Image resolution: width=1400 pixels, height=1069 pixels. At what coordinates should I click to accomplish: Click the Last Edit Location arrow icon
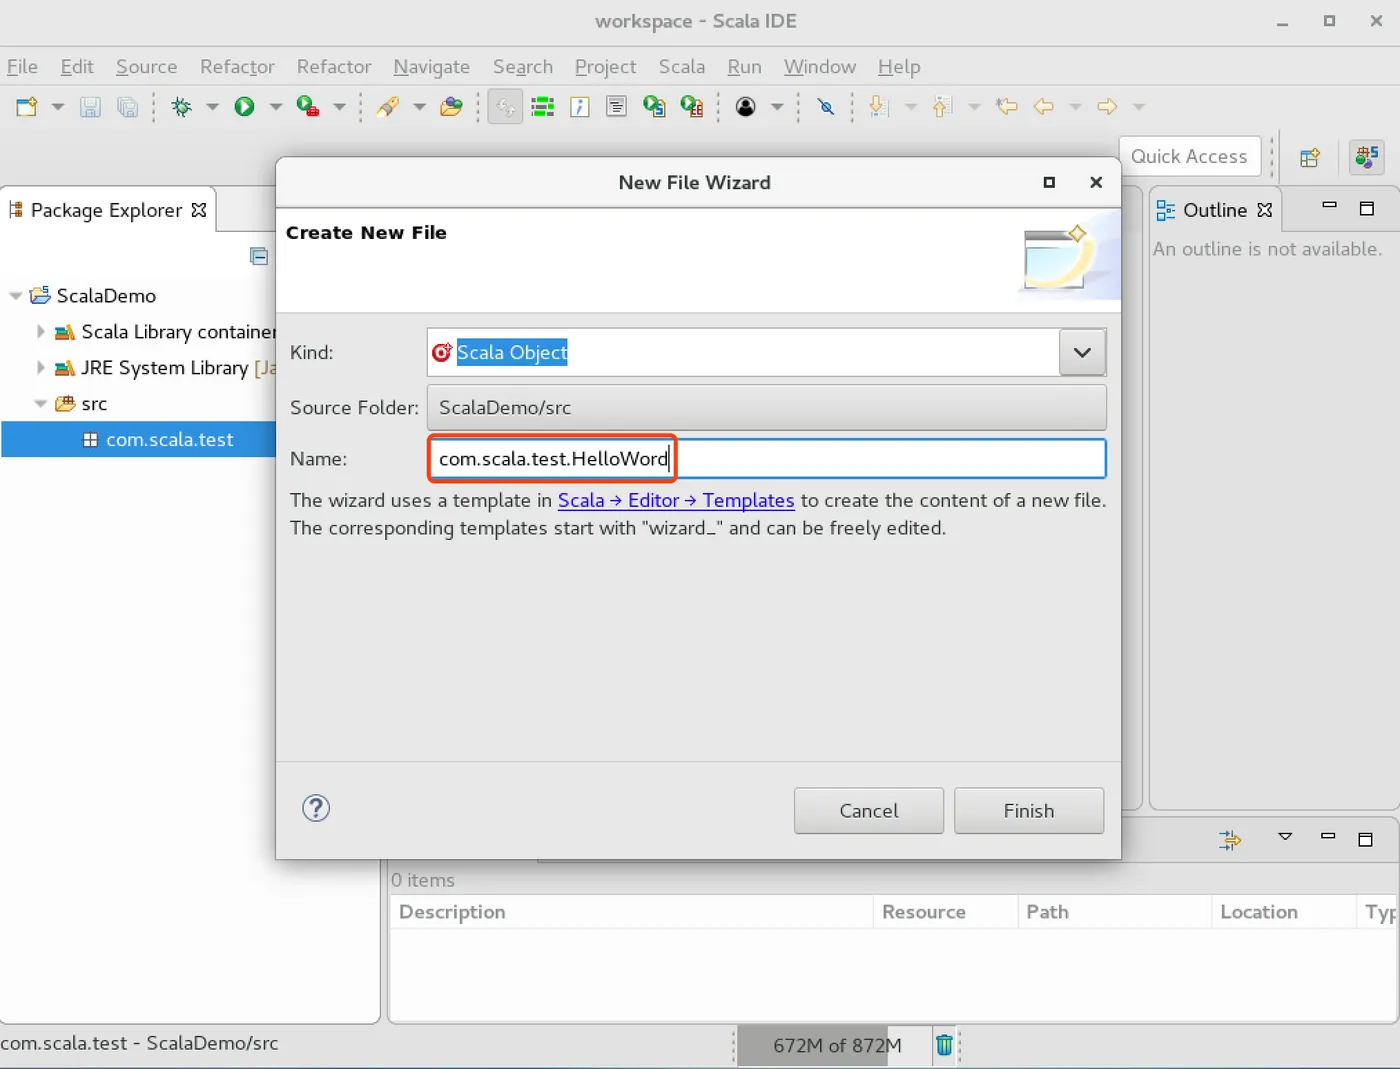[x=1006, y=106]
